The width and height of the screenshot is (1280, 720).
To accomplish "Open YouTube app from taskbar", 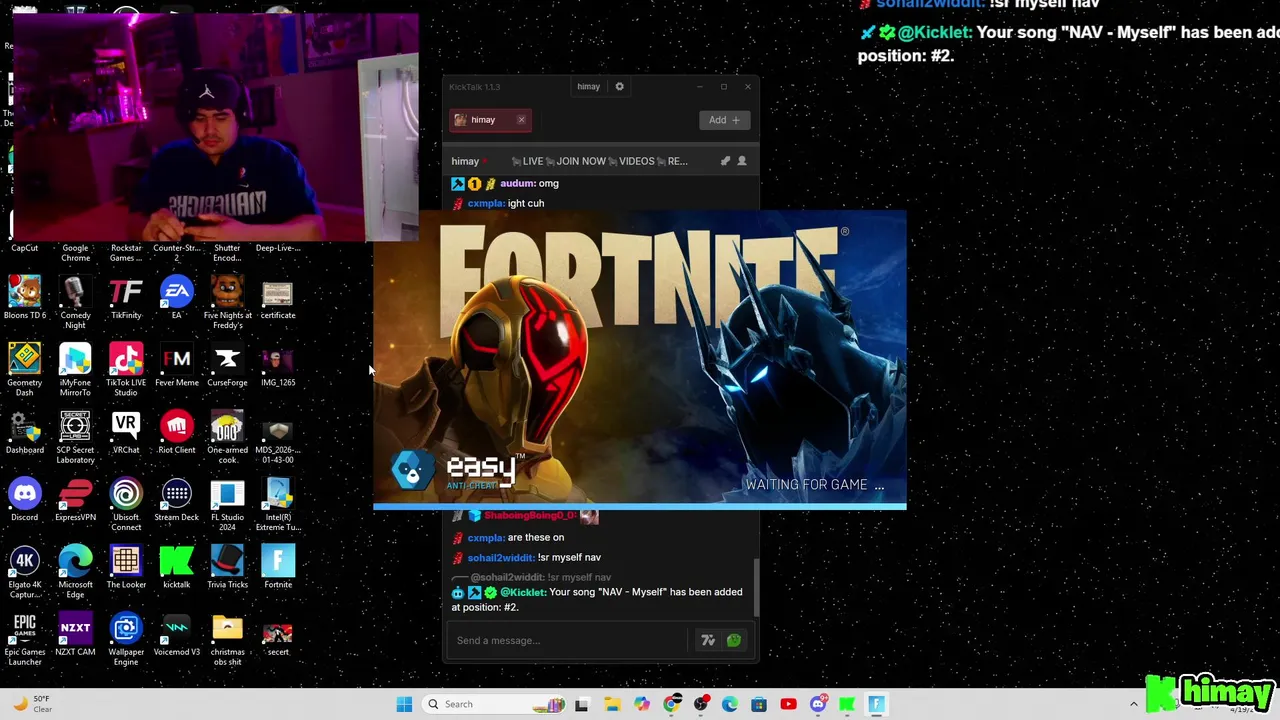I will (x=788, y=704).
